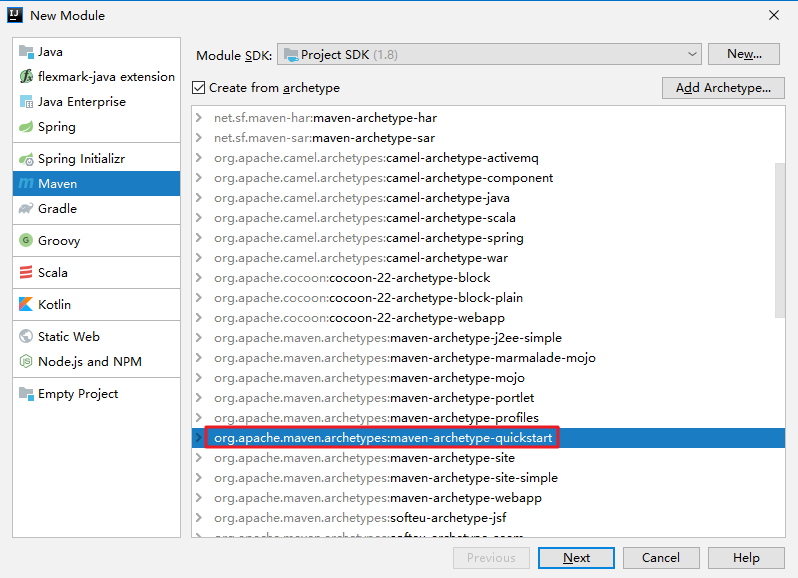
Task: Expand the camel-archetype-java node
Action: click(199, 198)
